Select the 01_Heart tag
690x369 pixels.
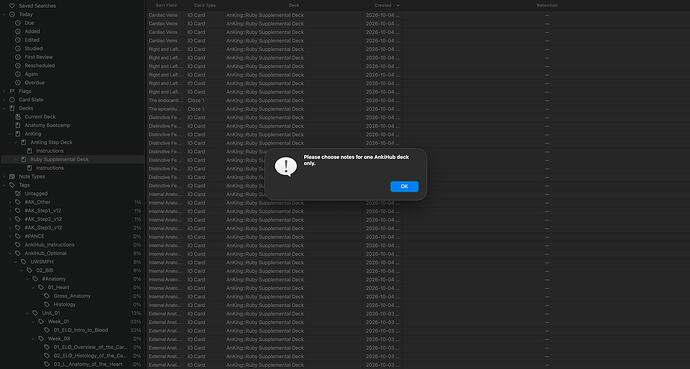[x=59, y=287]
